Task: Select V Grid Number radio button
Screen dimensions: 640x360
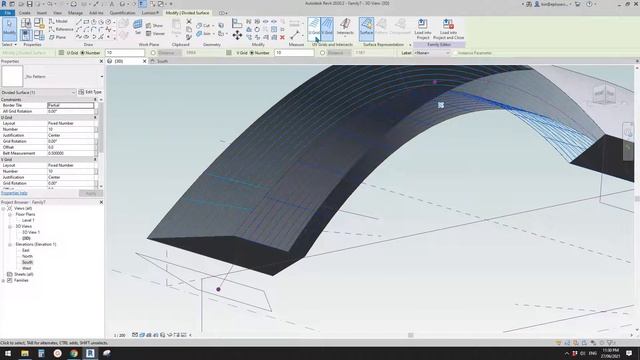Action: [x=251, y=53]
